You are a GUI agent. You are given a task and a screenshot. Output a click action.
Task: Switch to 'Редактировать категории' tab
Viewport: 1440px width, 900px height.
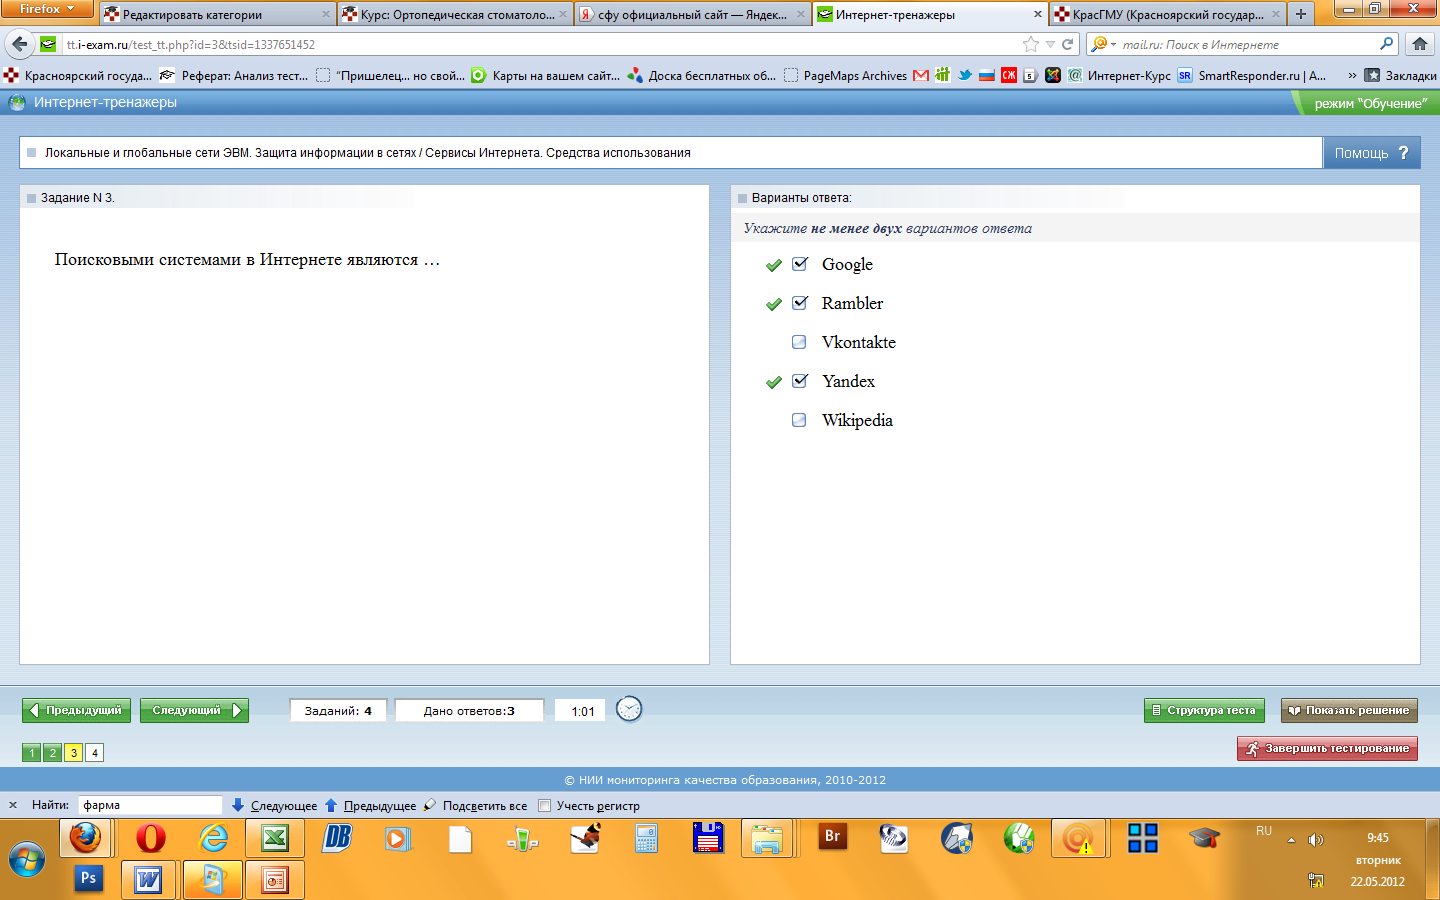click(x=217, y=14)
